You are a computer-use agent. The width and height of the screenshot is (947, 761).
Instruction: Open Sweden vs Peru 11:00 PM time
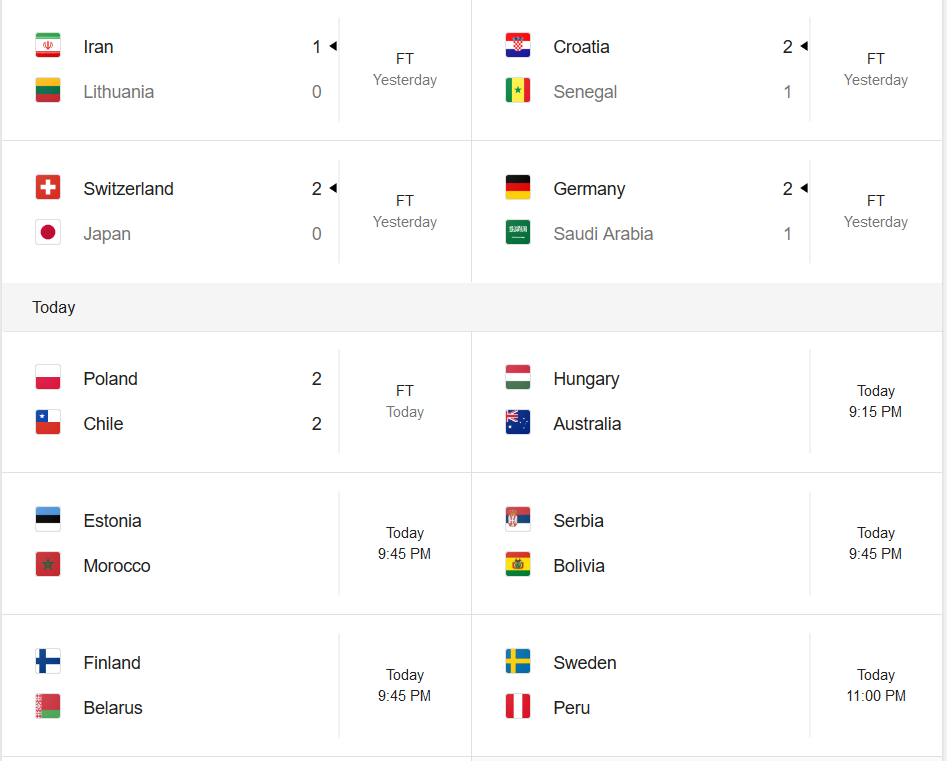click(876, 686)
